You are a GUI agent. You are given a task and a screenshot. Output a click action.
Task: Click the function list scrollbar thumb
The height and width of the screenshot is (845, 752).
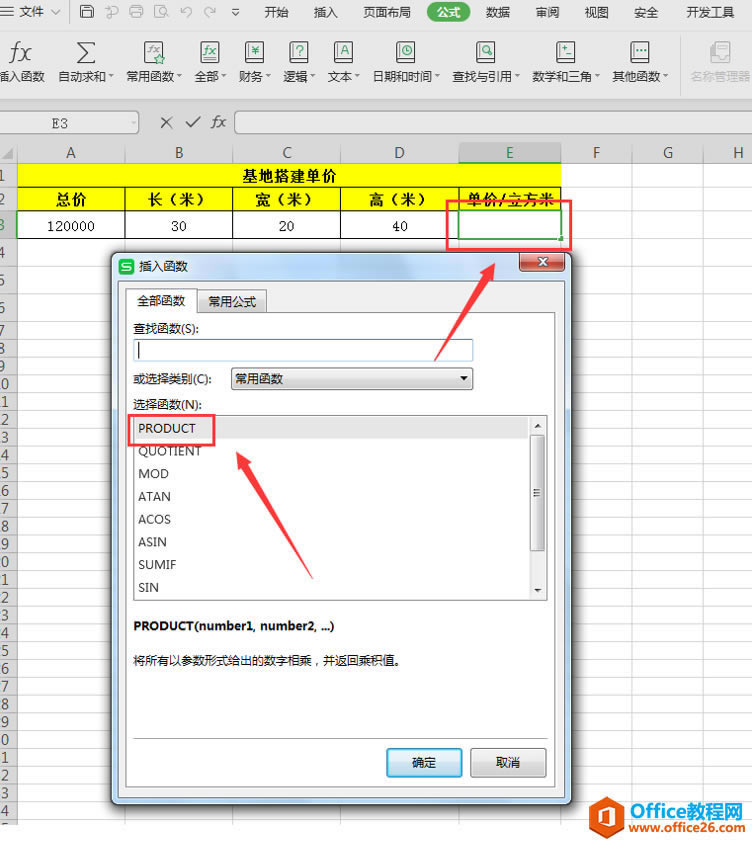coord(537,493)
